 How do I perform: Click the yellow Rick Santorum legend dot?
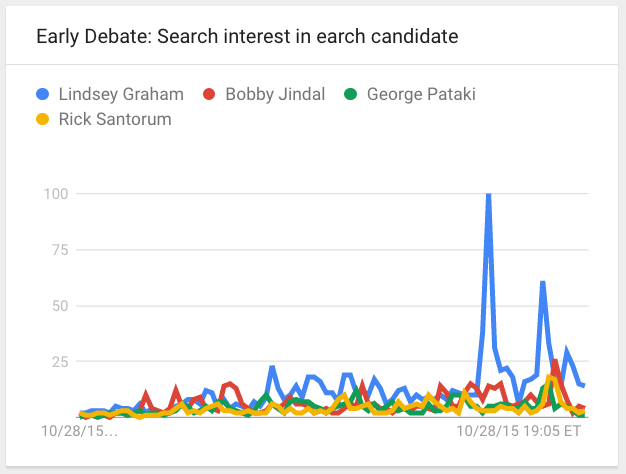(x=41, y=120)
